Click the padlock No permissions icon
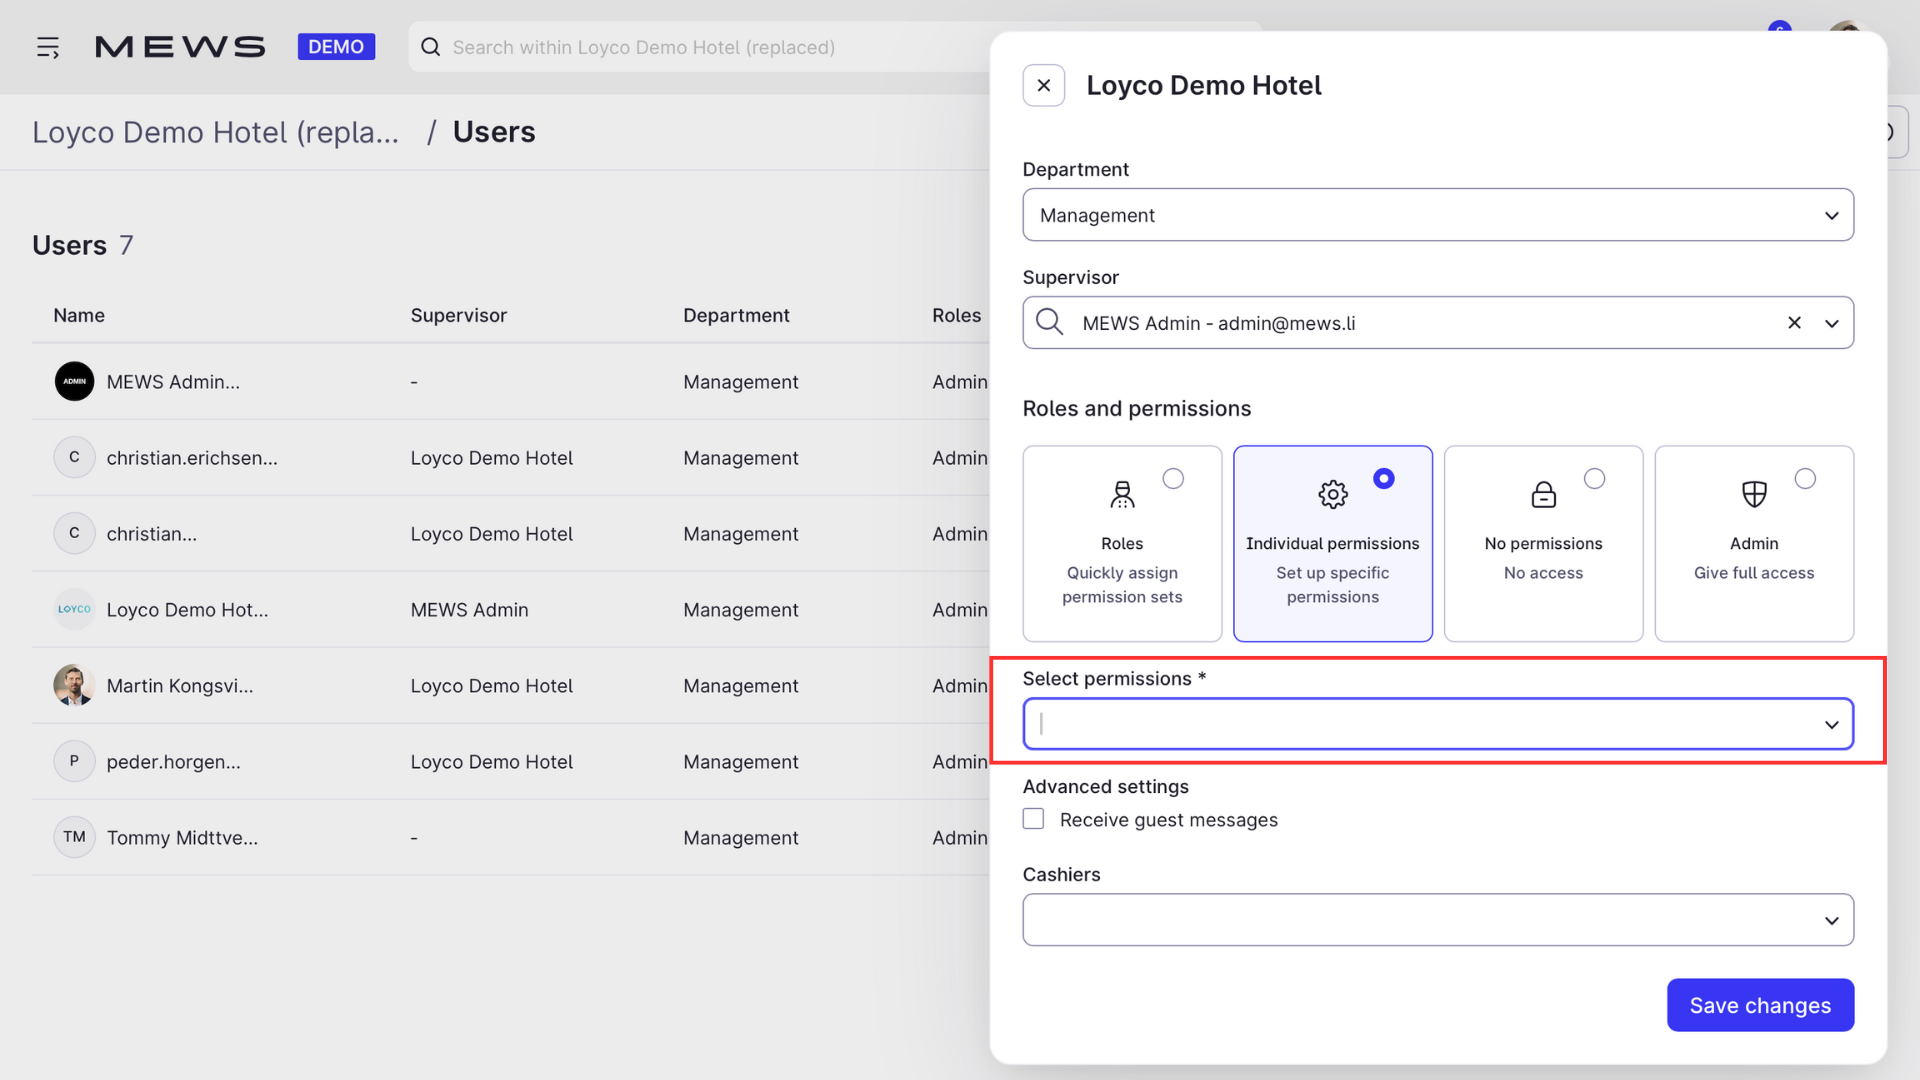This screenshot has width=1920, height=1080. [x=1543, y=494]
